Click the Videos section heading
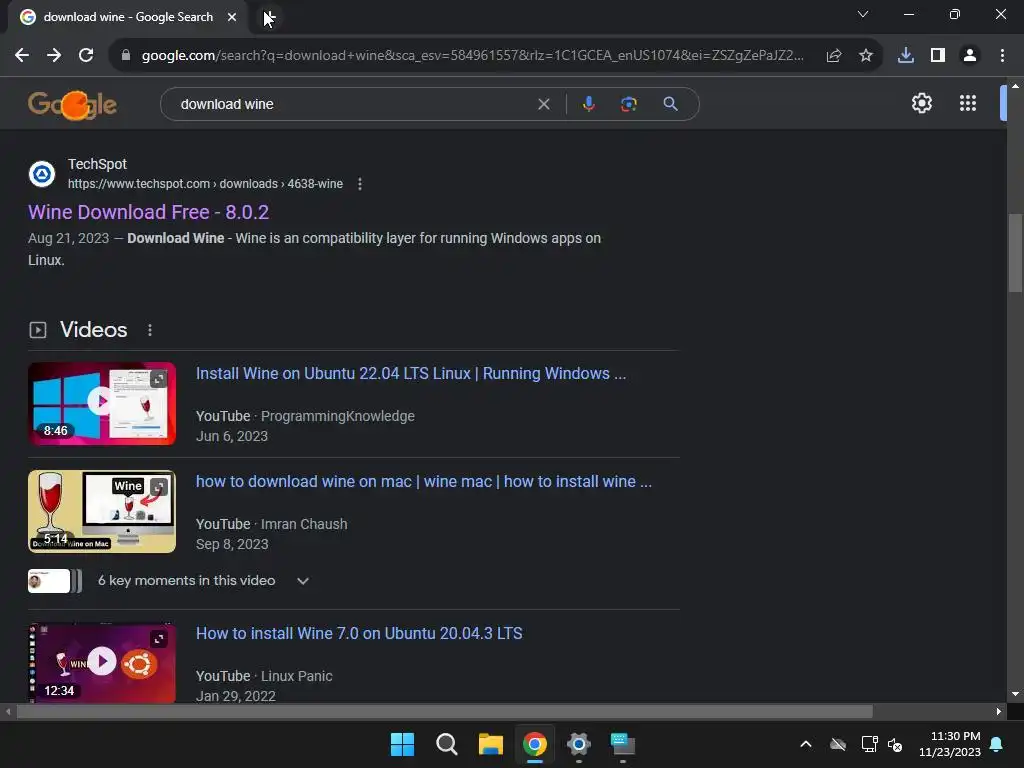1024x768 pixels. [93, 330]
